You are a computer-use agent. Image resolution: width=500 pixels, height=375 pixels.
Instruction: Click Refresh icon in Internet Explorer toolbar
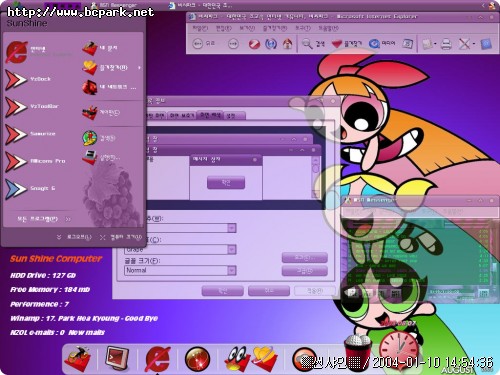[271, 44]
